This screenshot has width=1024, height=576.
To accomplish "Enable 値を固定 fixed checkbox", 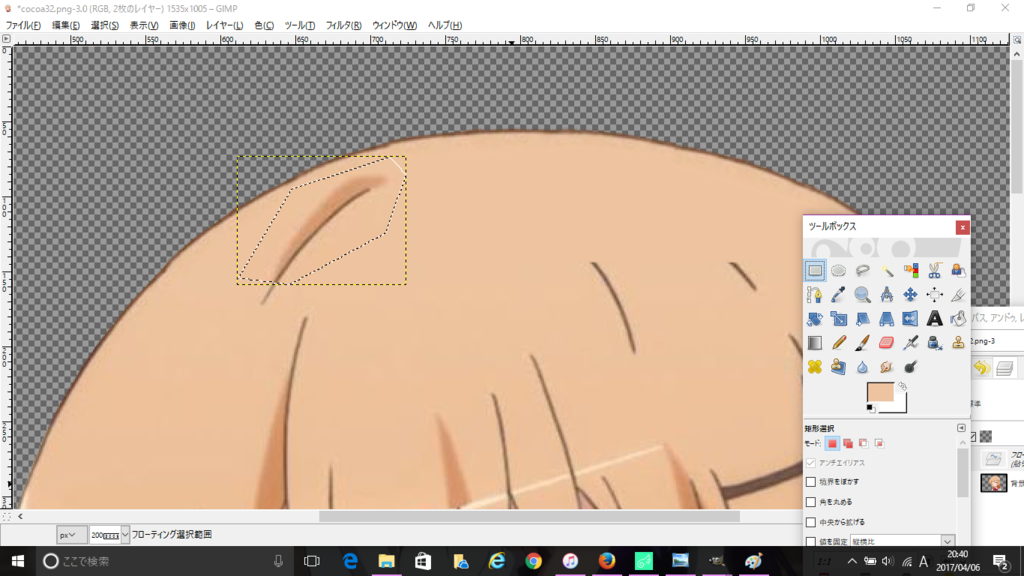I will pos(811,541).
